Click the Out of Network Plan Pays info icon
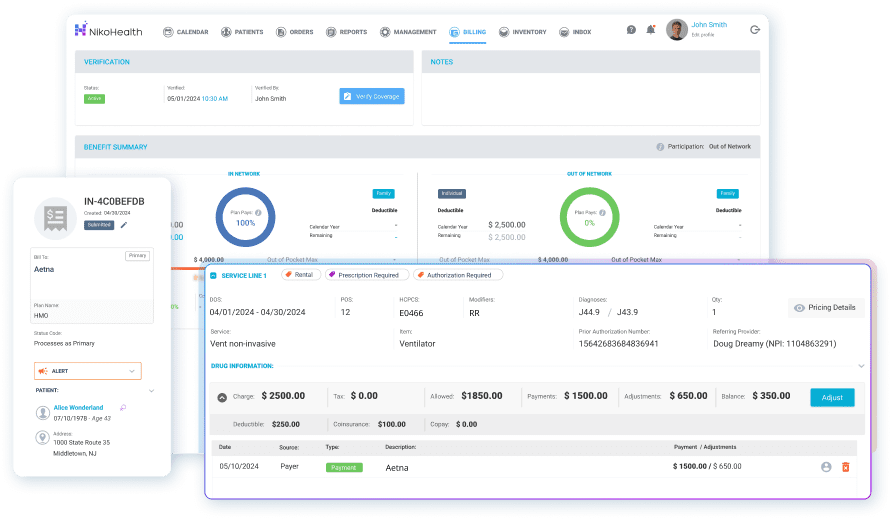This screenshot has height=520, width=892. [x=602, y=213]
